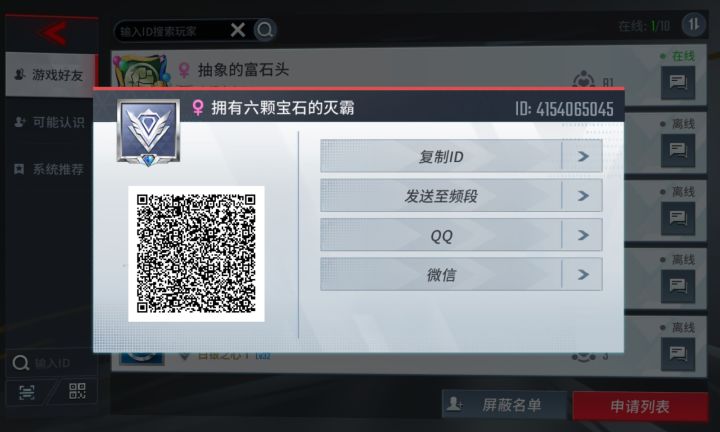
Task: Open chat with 抽象的富石头
Action: 678,83
